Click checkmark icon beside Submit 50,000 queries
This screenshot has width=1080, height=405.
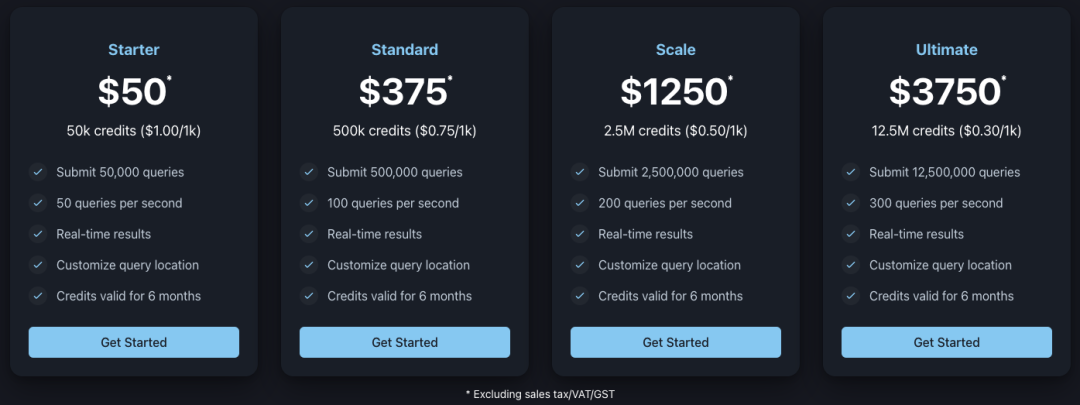[x=38, y=172]
